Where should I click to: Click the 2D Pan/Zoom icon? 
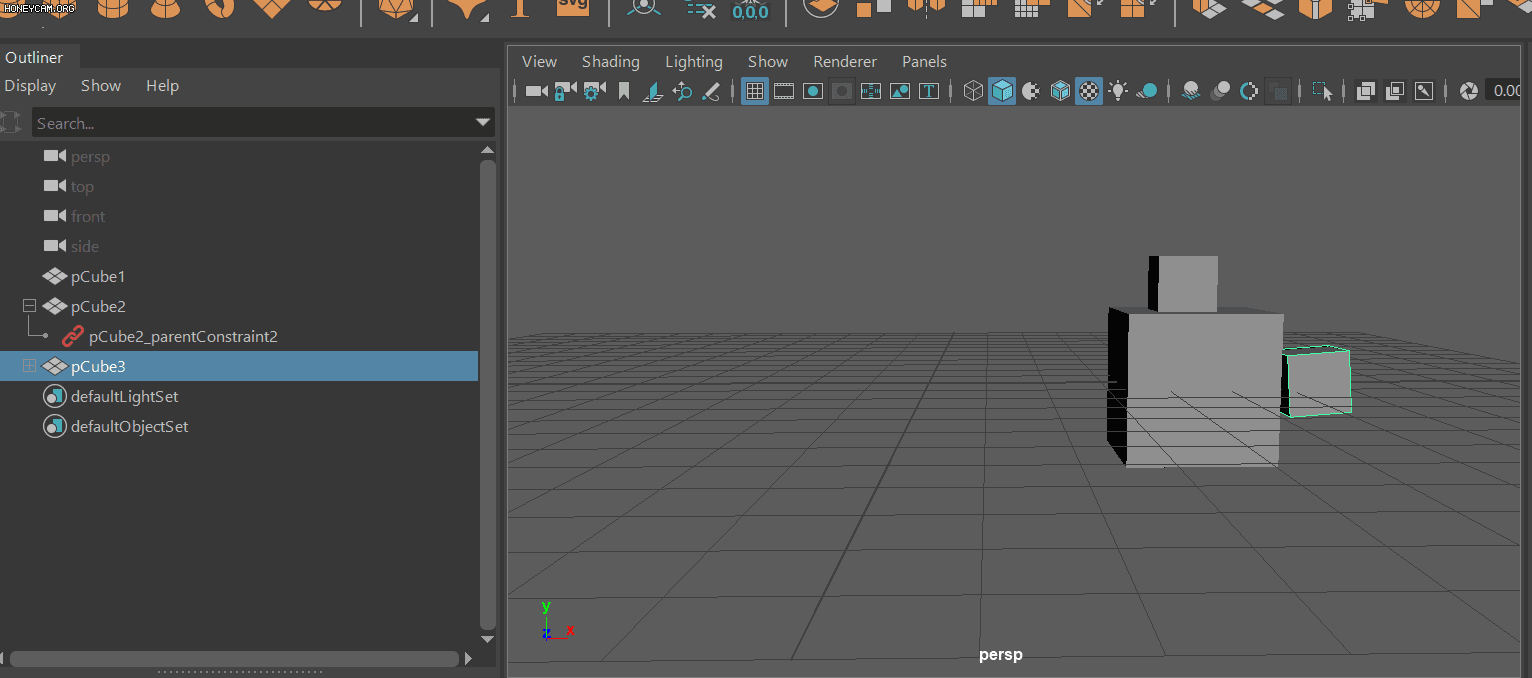tap(683, 91)
